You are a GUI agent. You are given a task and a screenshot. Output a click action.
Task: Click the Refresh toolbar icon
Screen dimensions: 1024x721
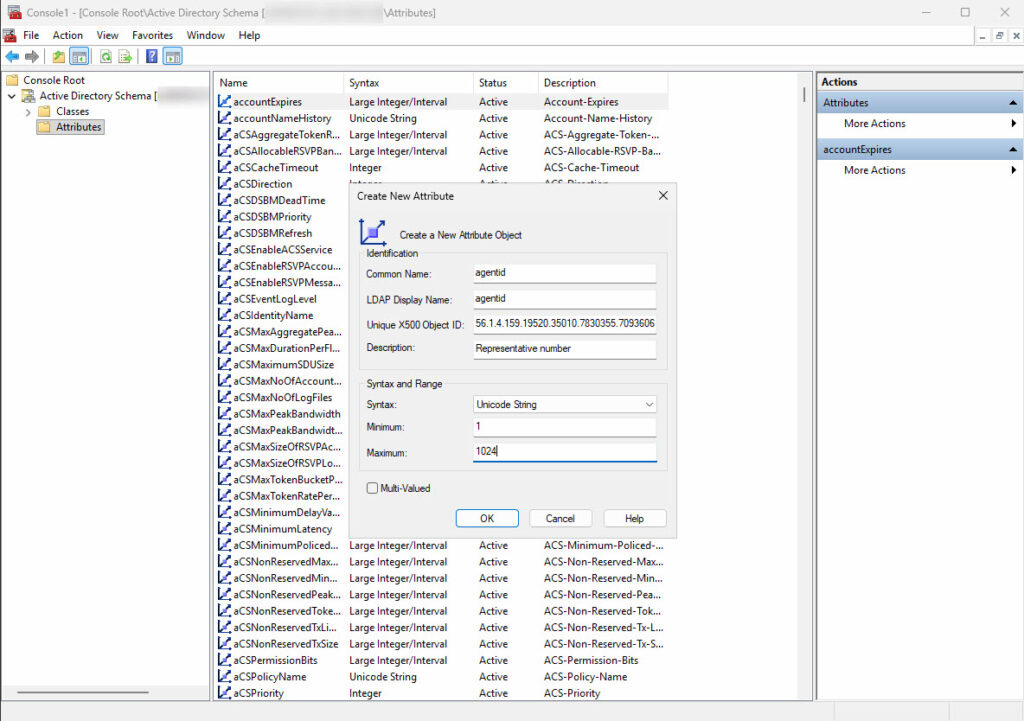coord(105,57)
